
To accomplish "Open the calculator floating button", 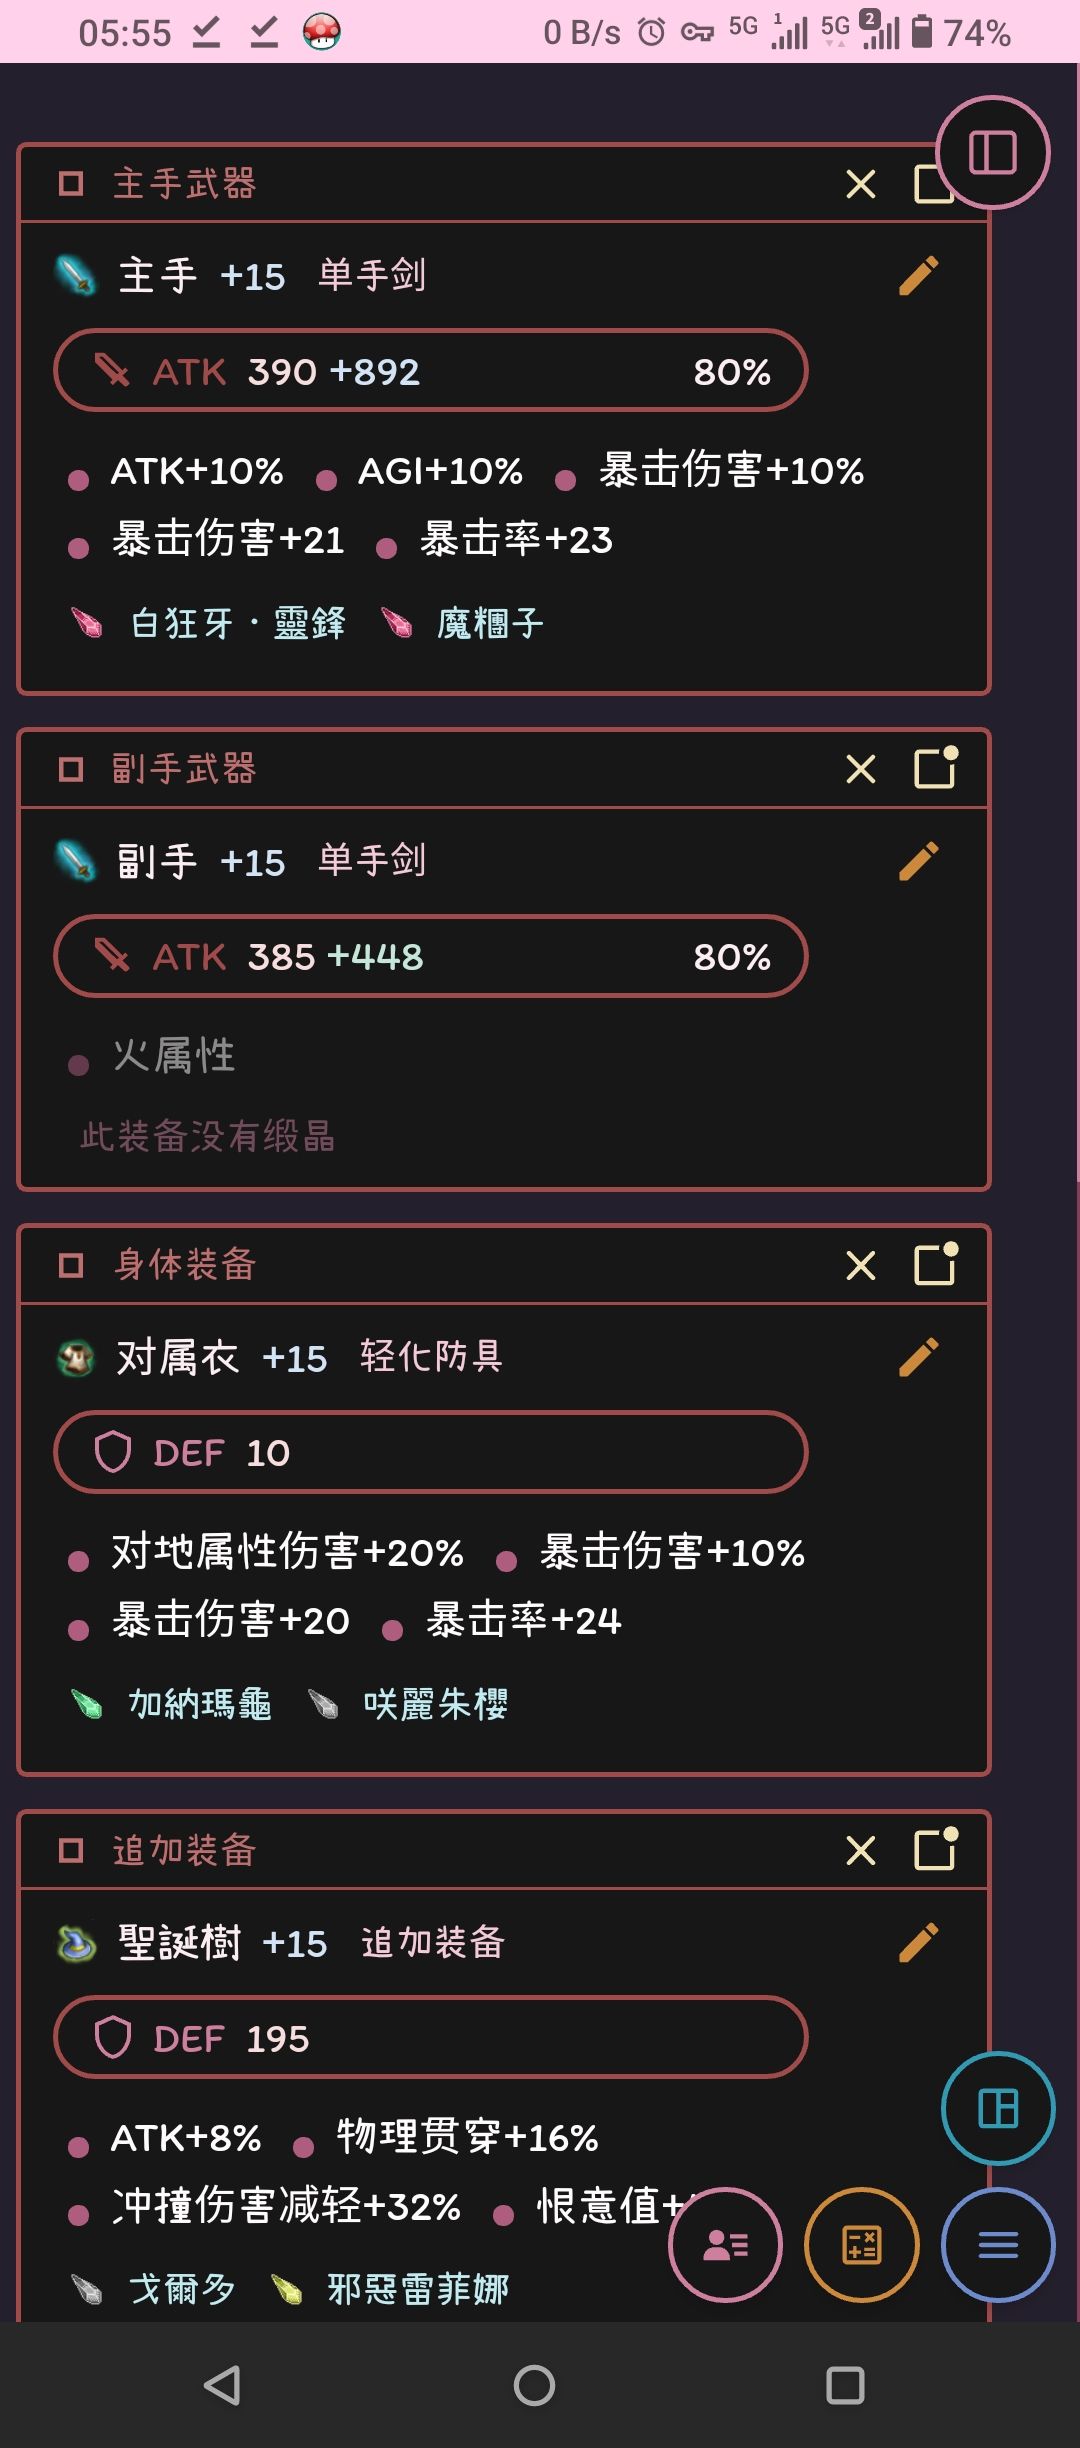I will click(x=861, y=2245).
